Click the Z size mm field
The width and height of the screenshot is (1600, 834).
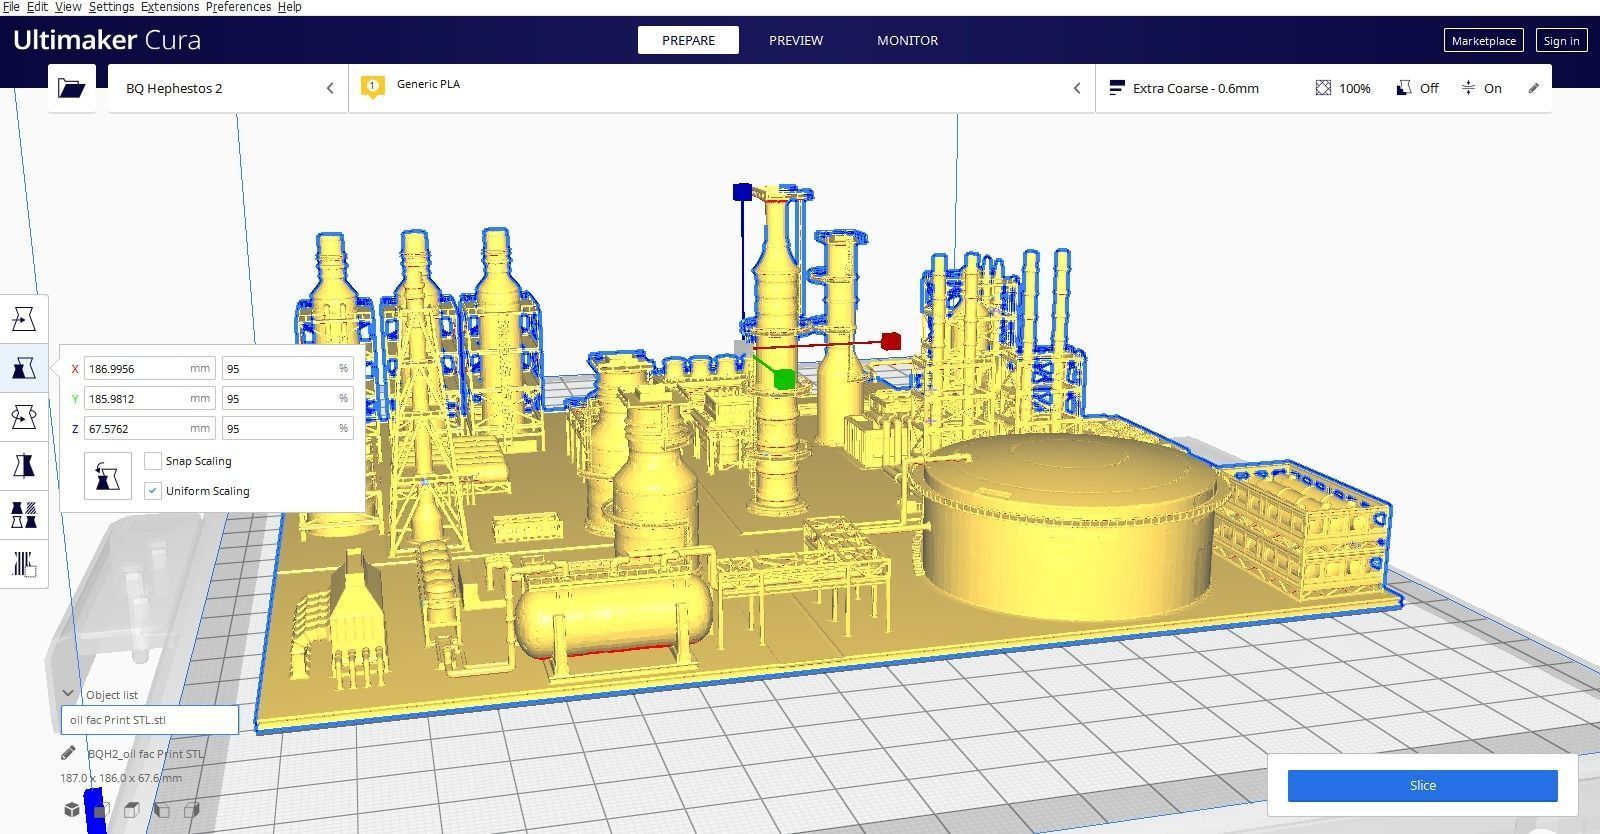[x=149, y=429]
